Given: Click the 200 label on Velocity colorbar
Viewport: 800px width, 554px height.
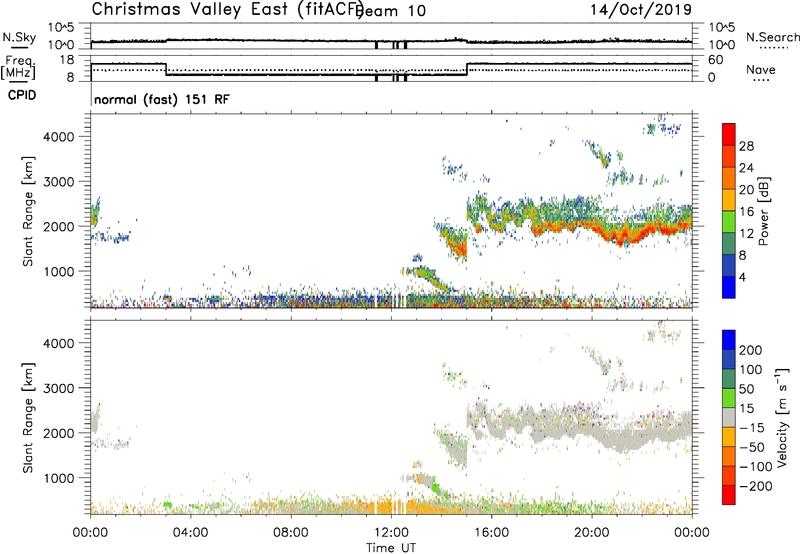Looking at the screenshot, I should (x=751, y=350).
